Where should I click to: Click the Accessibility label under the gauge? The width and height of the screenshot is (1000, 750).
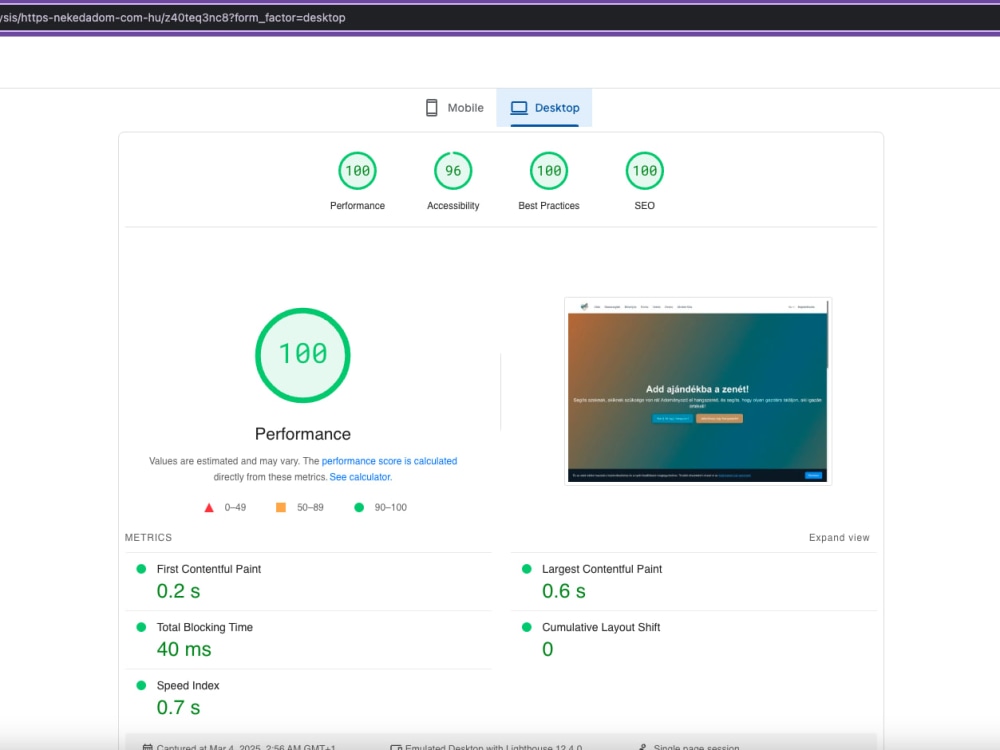pyautogui.click(x=453, y=205)
